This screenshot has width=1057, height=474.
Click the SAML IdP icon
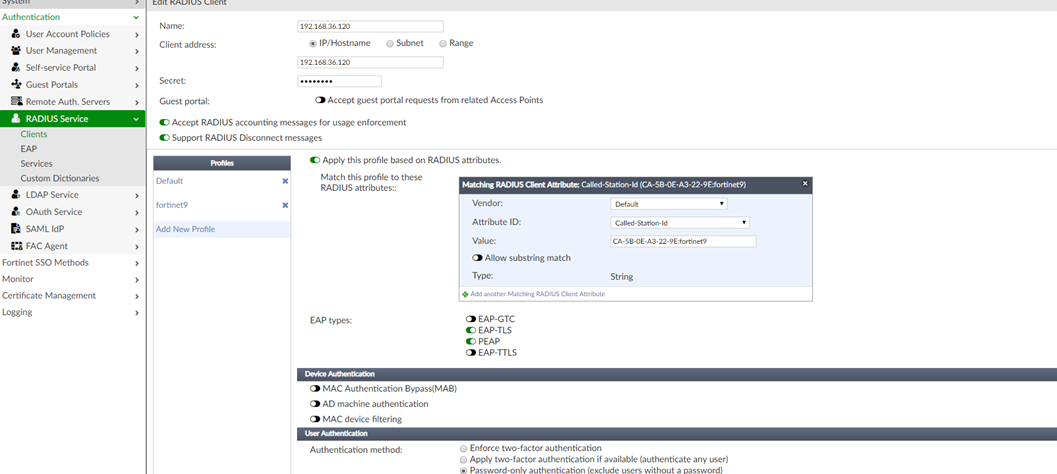click(16, 229)
